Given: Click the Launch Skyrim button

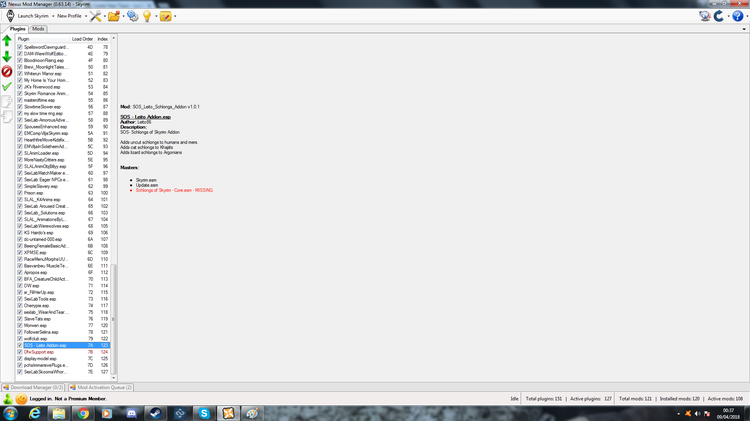Looking at the screenshot, I should click(28, 16).
